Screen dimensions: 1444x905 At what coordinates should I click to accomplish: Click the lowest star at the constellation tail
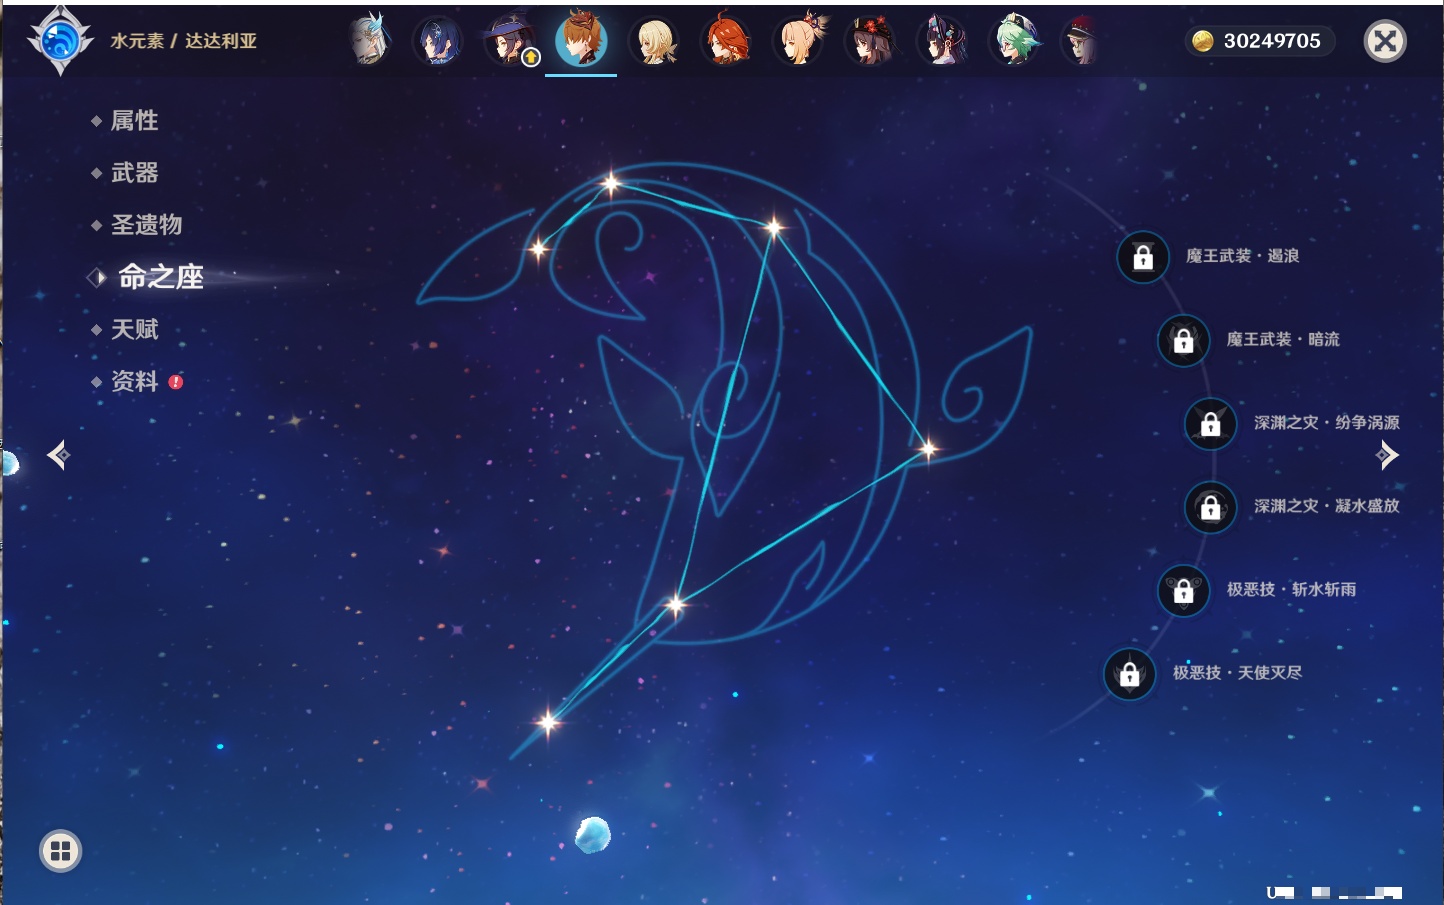coord(548,721)
